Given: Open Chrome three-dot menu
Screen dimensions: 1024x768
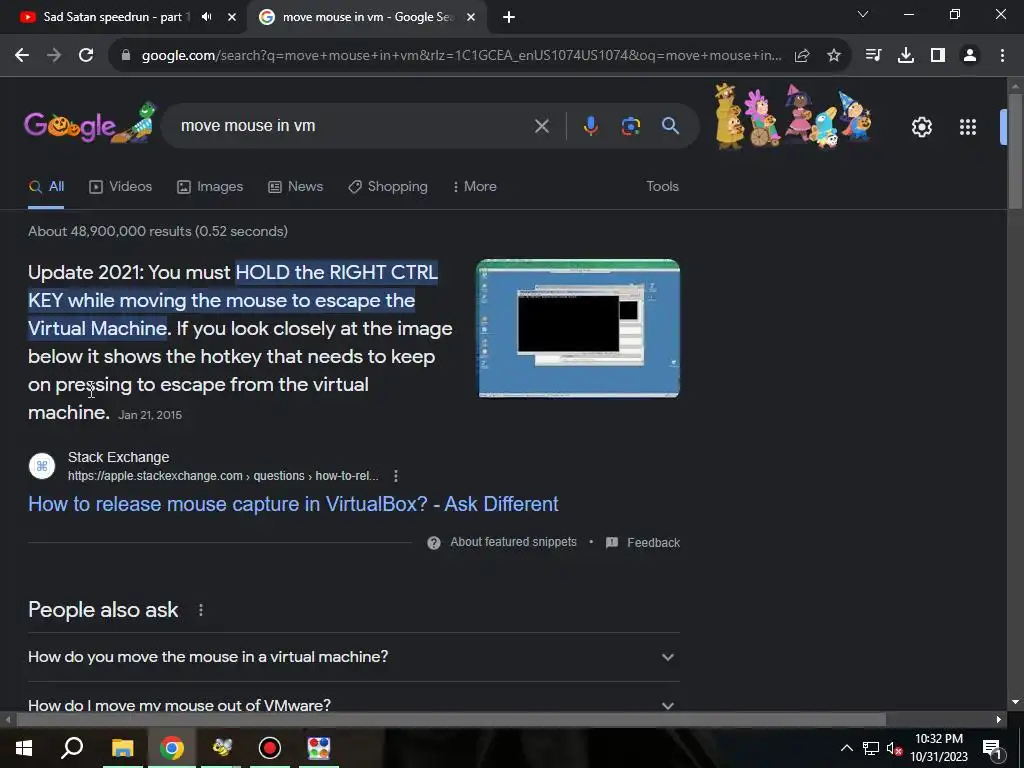Looking at the screenshot, I should [1002, 56].
